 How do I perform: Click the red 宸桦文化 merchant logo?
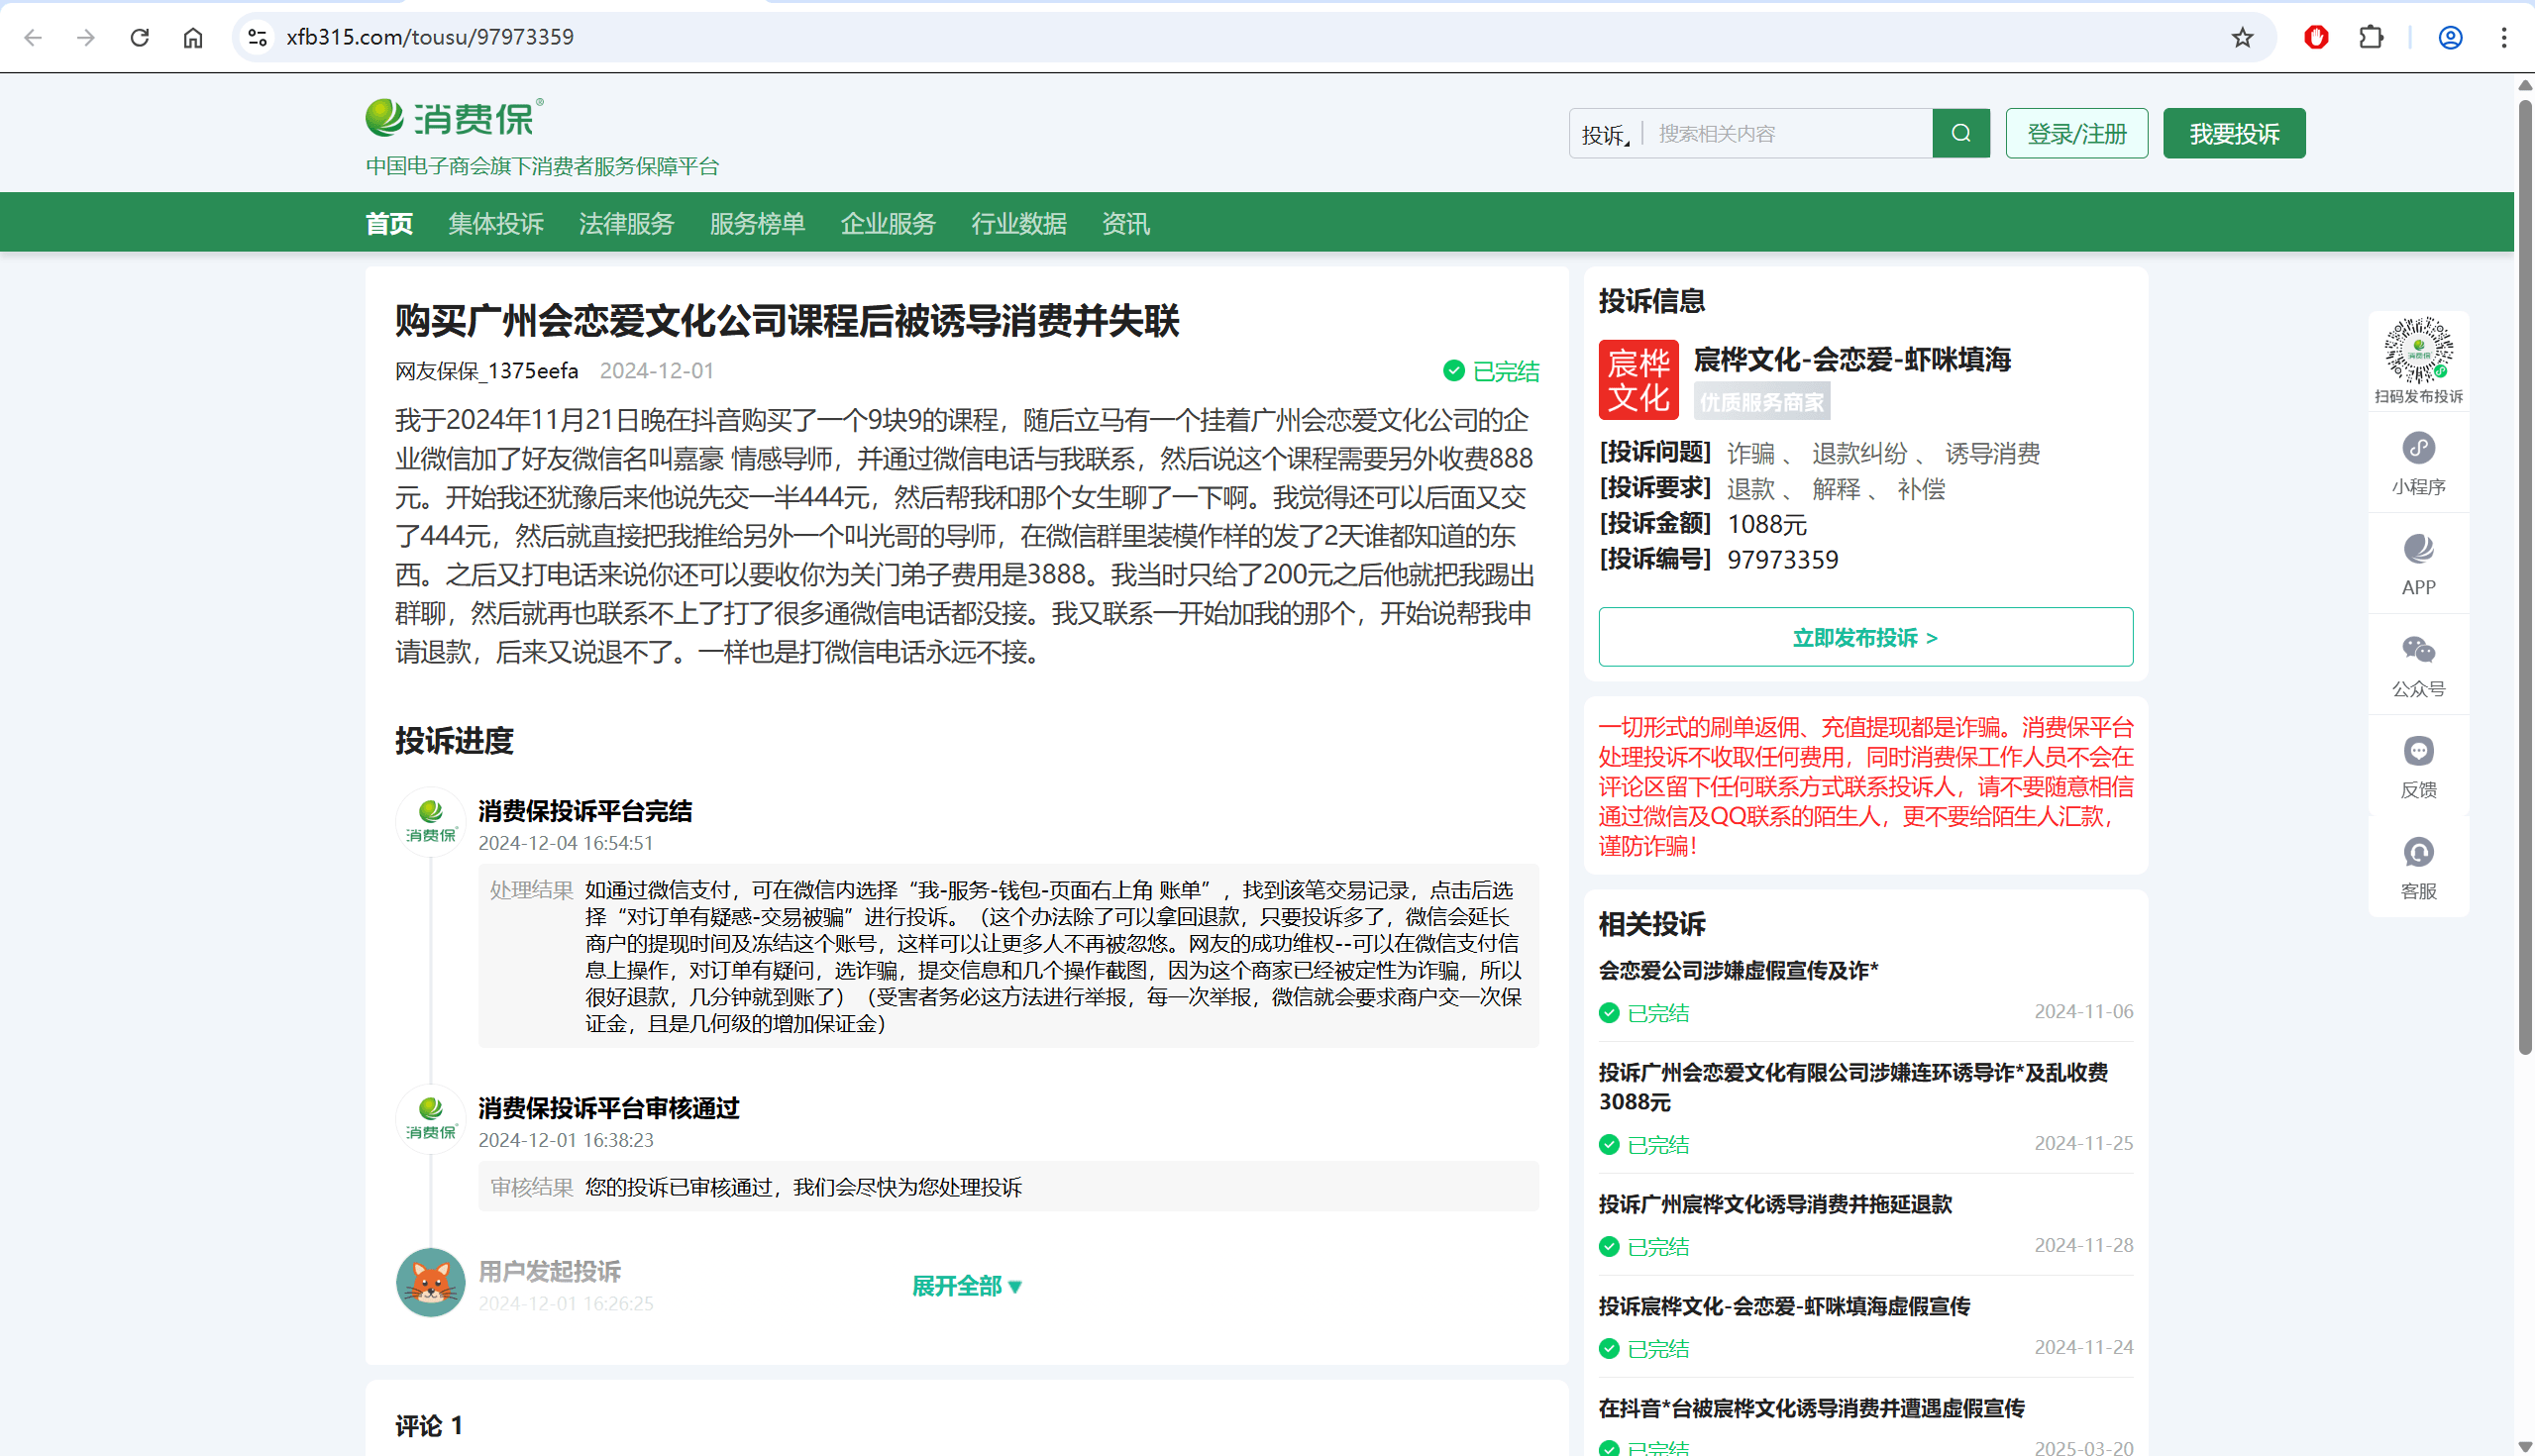pos(1638,380)
